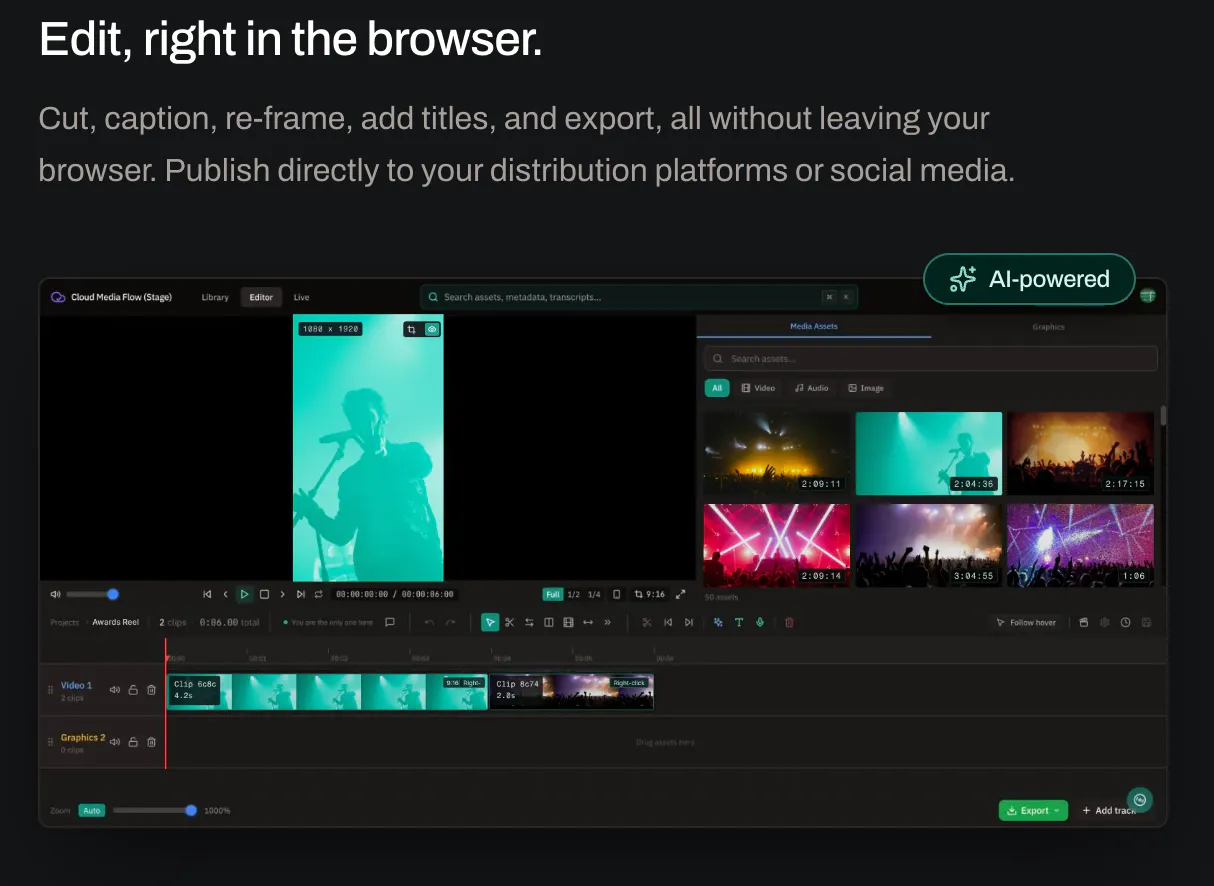The height and width of the screenshot is (886, 1214).
Task: Select the crop icon on the preview
Action: pyautogui.click(x=413, y=329)
